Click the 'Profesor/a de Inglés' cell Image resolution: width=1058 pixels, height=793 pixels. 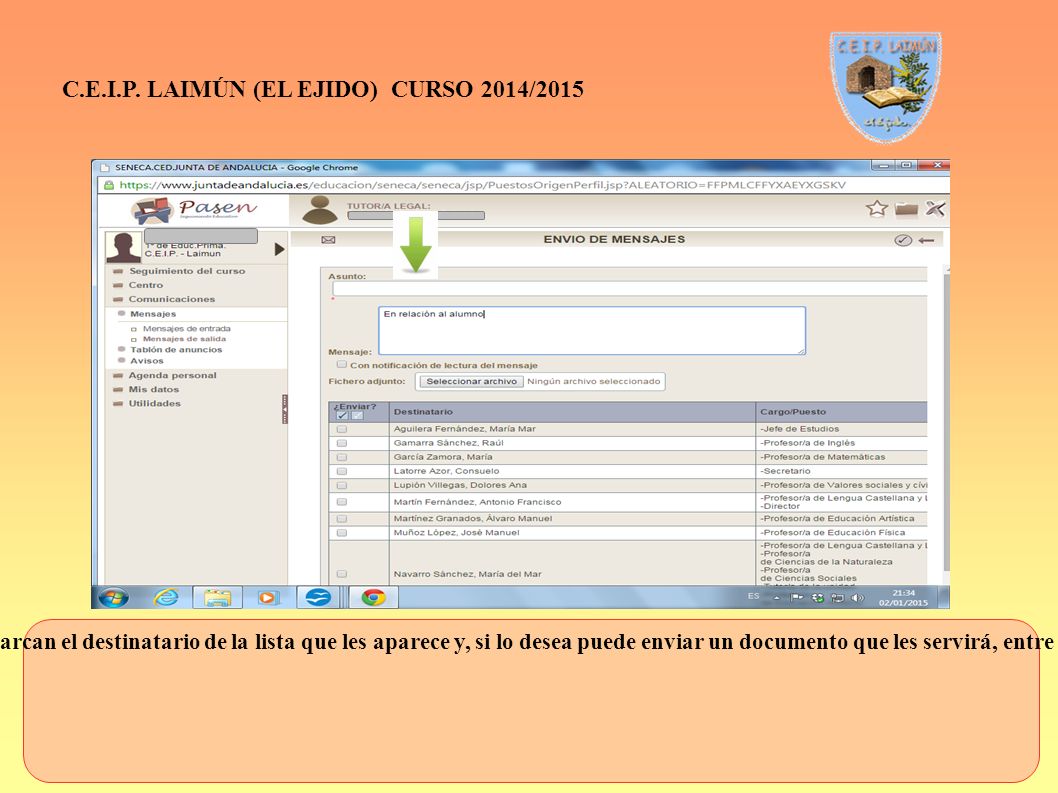pos(842,443)
